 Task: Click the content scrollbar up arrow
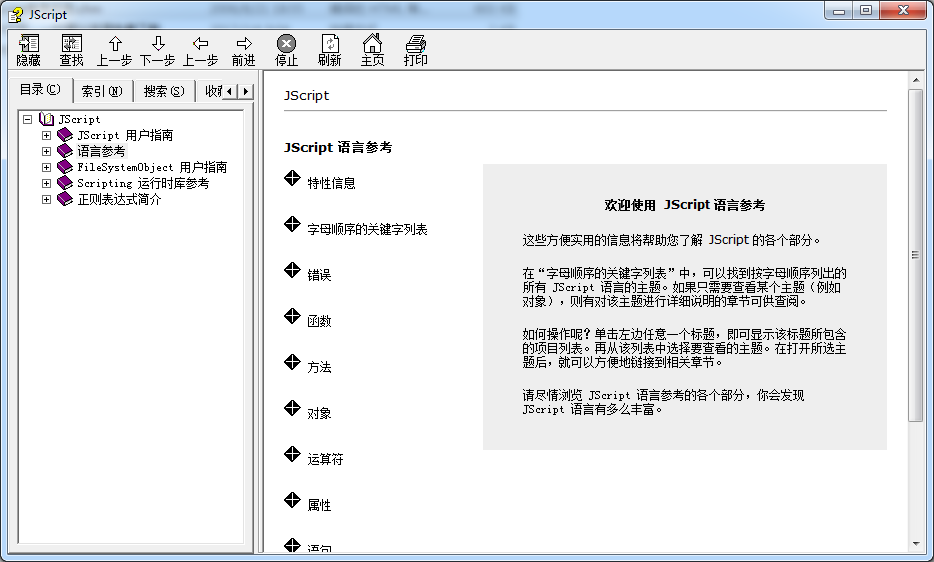coord(916,80)
